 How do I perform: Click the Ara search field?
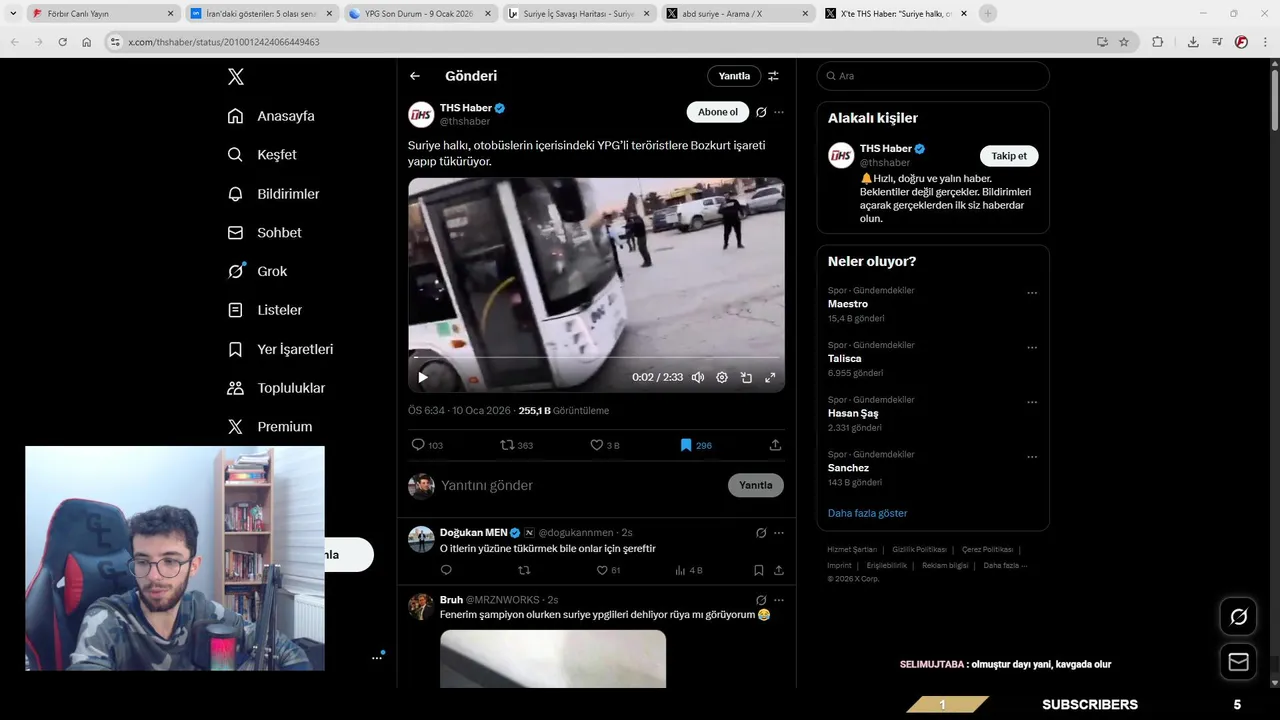933,76
